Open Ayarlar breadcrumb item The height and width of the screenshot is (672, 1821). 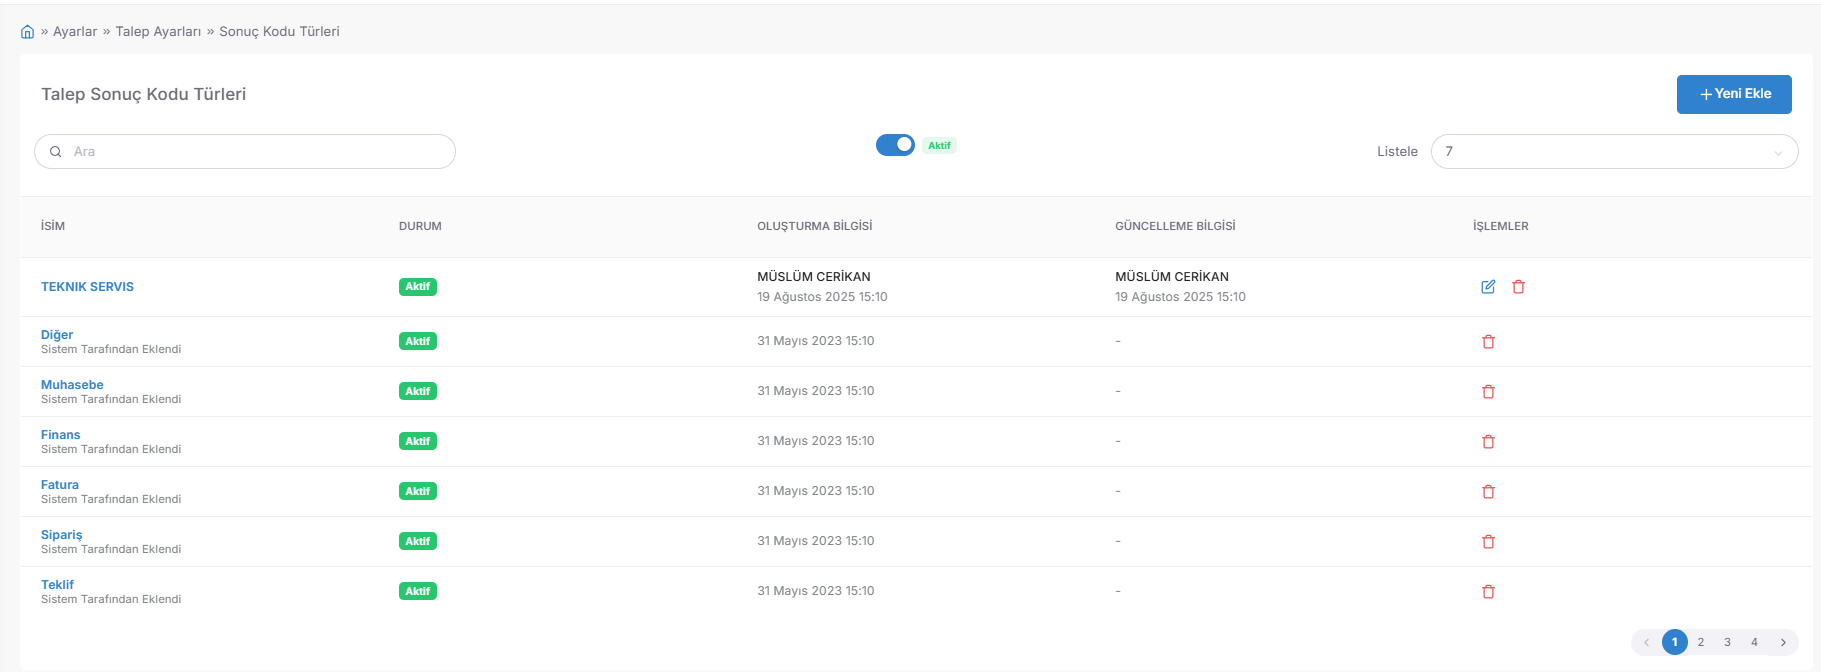click(x=75, y=32)
